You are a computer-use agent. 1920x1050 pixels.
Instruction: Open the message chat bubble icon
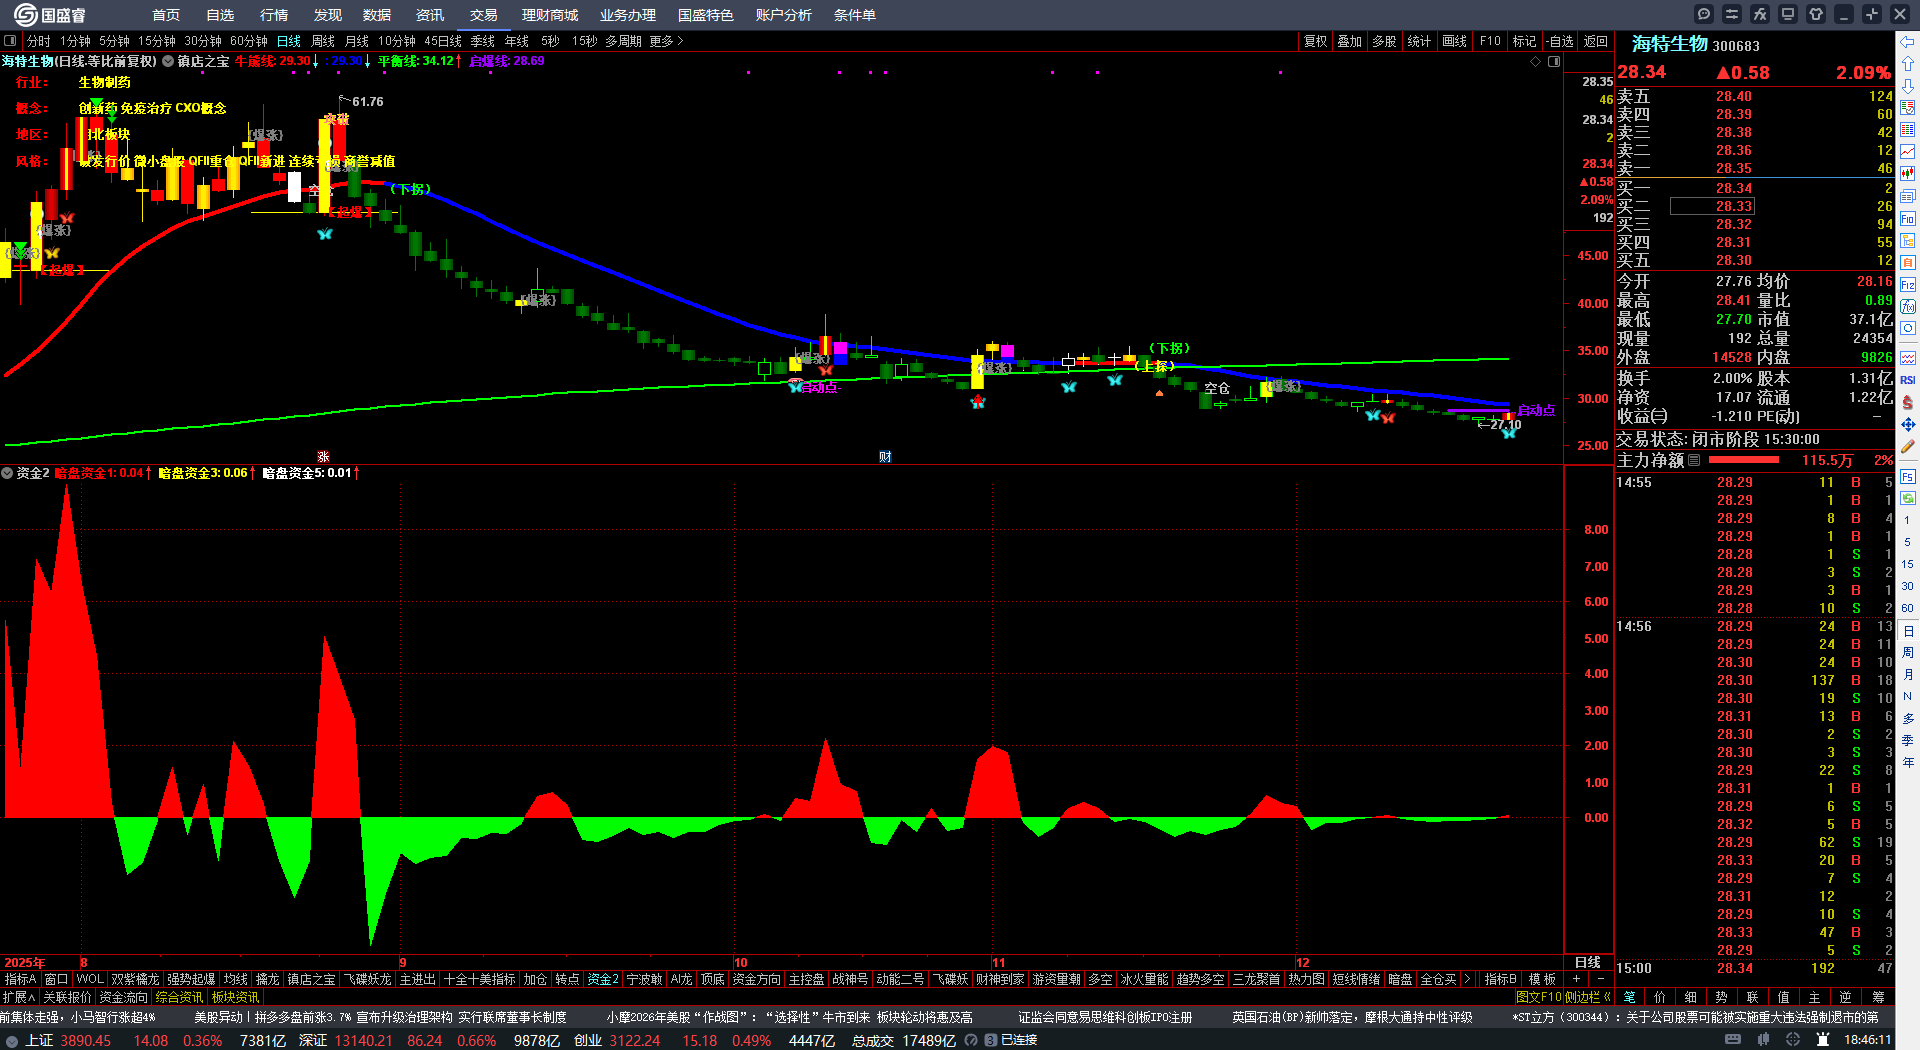(1704, 14)
